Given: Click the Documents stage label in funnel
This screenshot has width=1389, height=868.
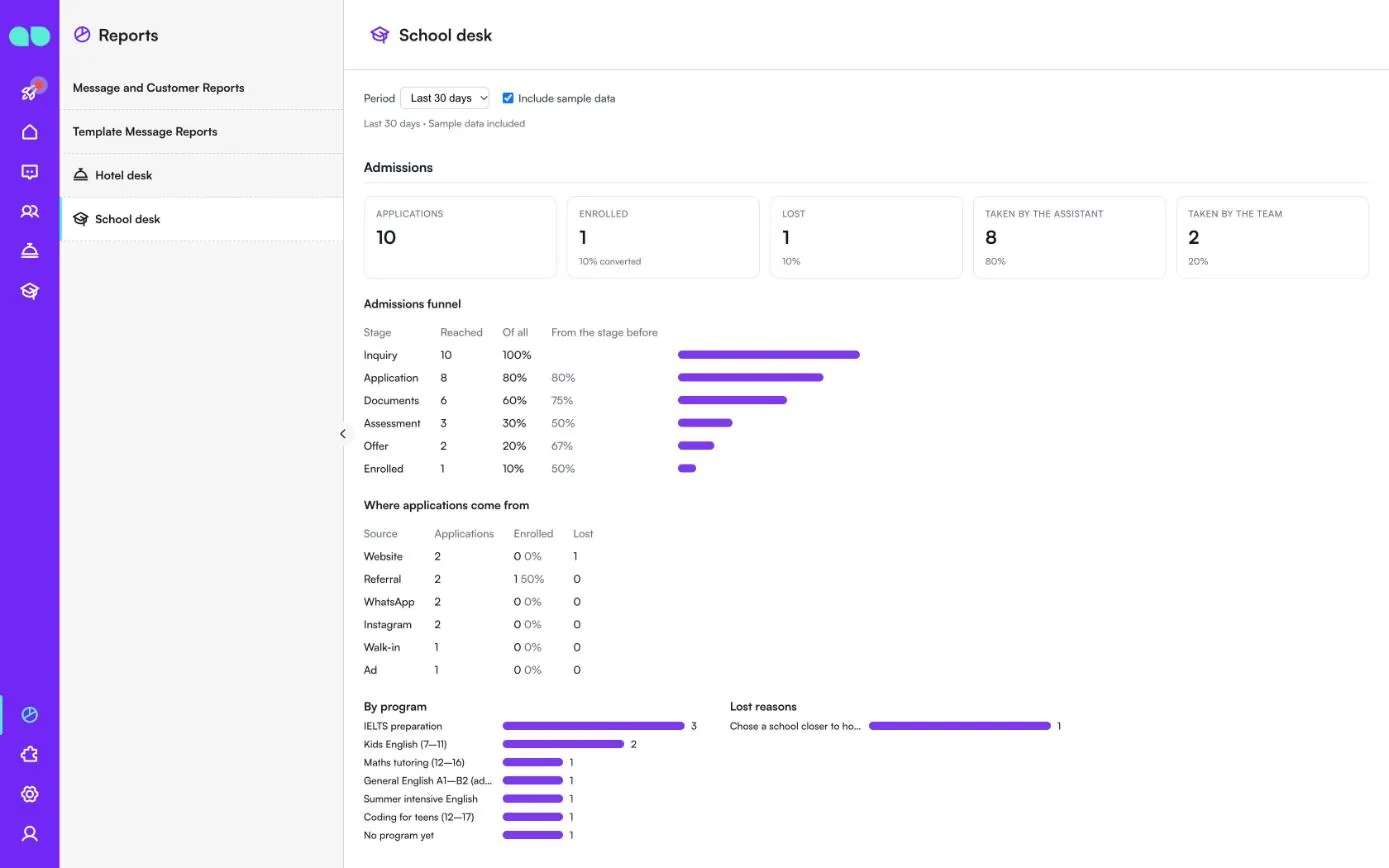Looking at the screenshot, I should pyautogui.click(x=391, y=400).
